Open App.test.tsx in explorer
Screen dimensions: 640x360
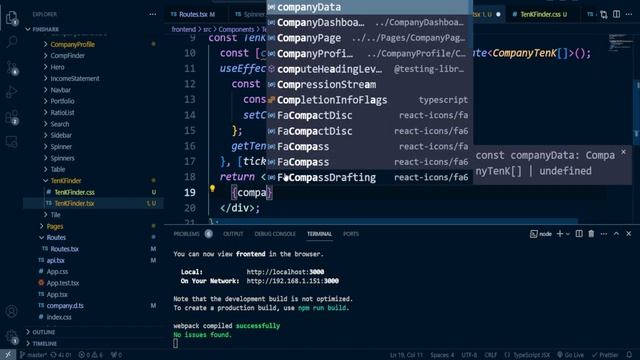tap(62, 283)
